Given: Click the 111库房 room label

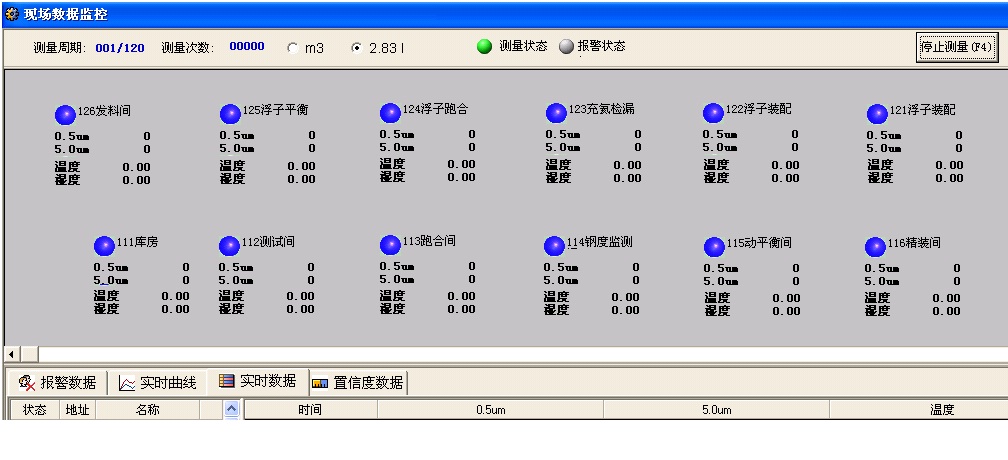Looking at the screenshot, I should [x=137, y=243].
